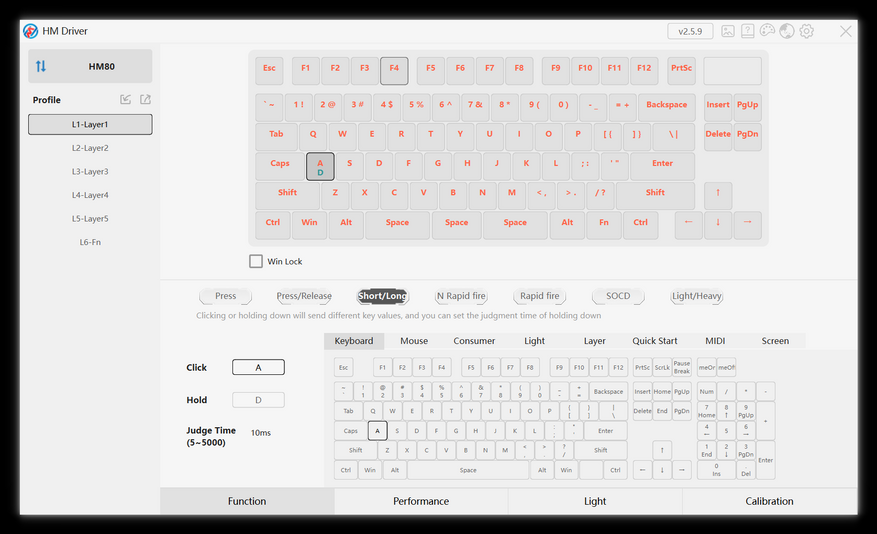Select the Light/Heavy mode
Image resolution: width=877 pixels, height=534 pixels.
[697, 296]
